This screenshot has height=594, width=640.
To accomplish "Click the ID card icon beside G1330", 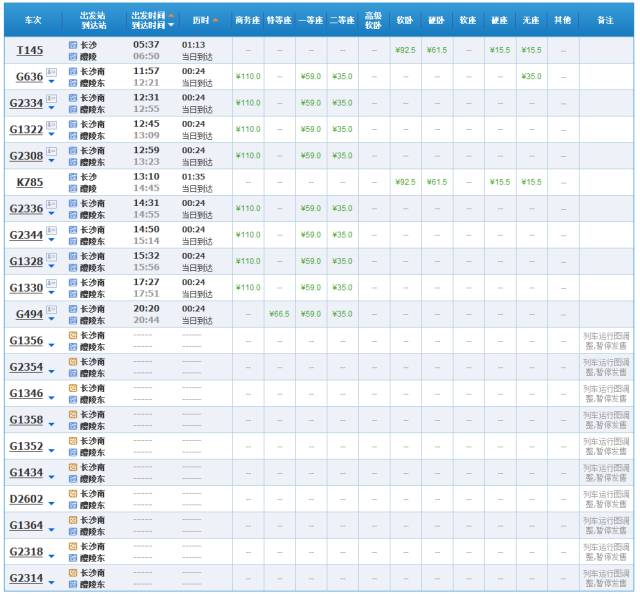I will [x=51, y=283].
